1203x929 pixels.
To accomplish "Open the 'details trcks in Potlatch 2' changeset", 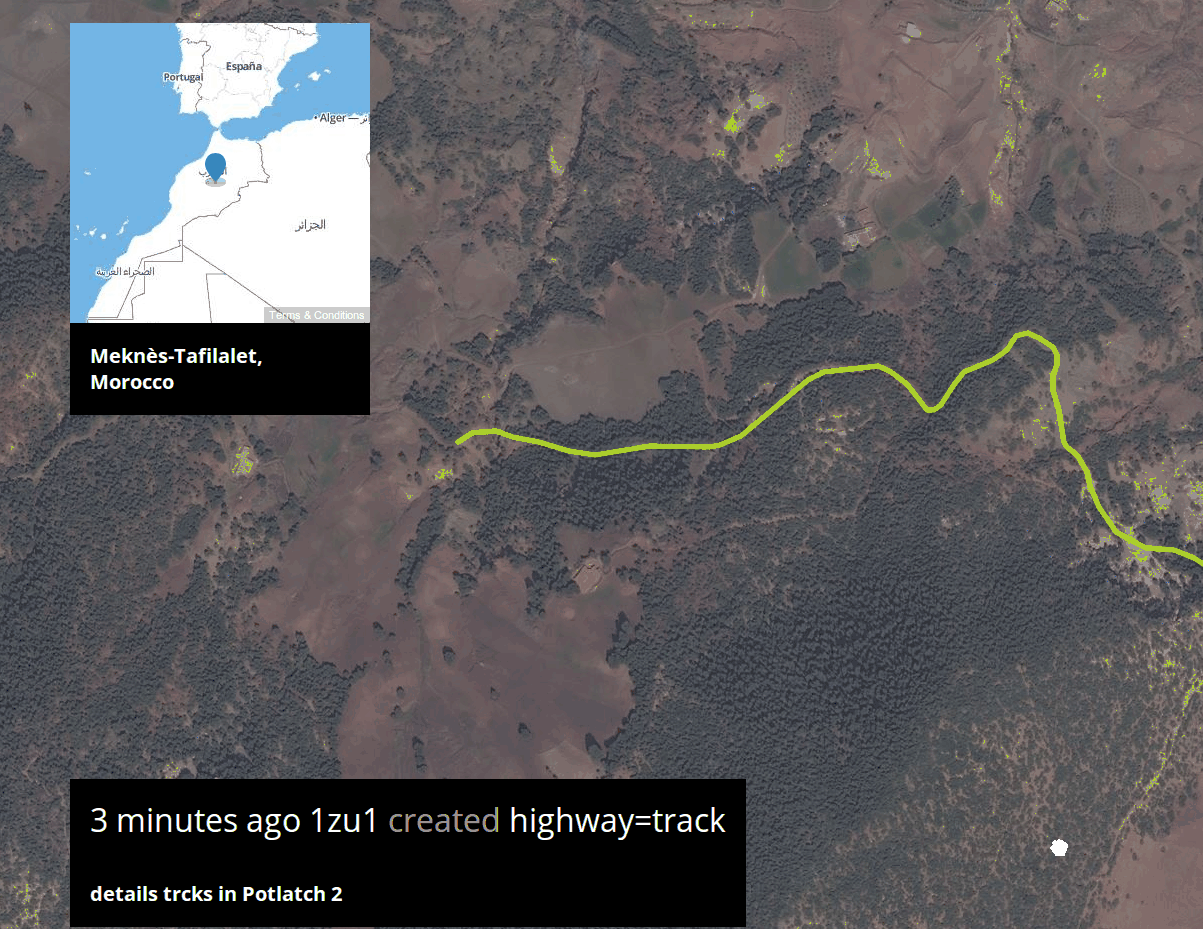I will tap(216, 894).
